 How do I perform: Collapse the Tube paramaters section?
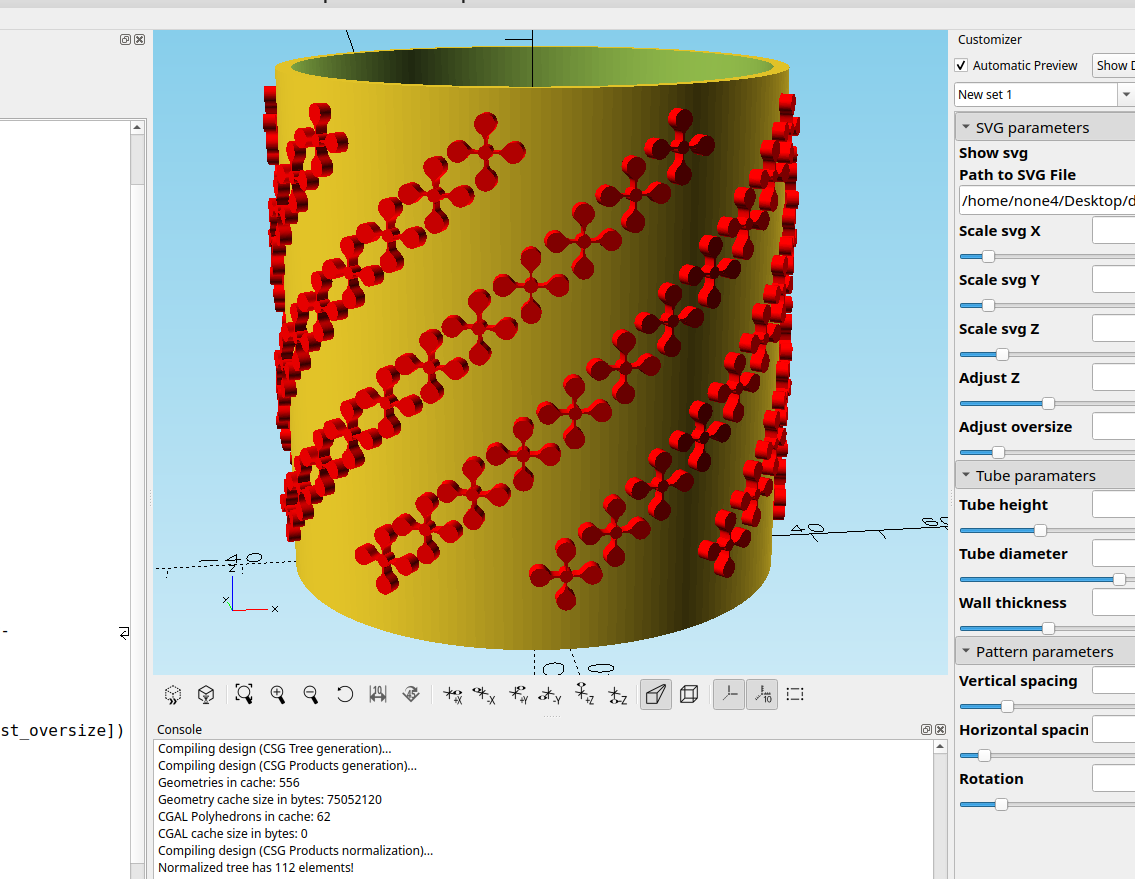pos(966,476)
